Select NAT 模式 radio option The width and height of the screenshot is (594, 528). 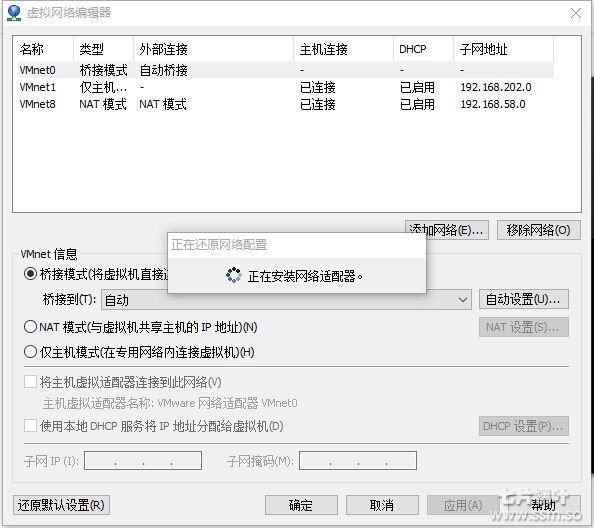(x=30, y=327)
